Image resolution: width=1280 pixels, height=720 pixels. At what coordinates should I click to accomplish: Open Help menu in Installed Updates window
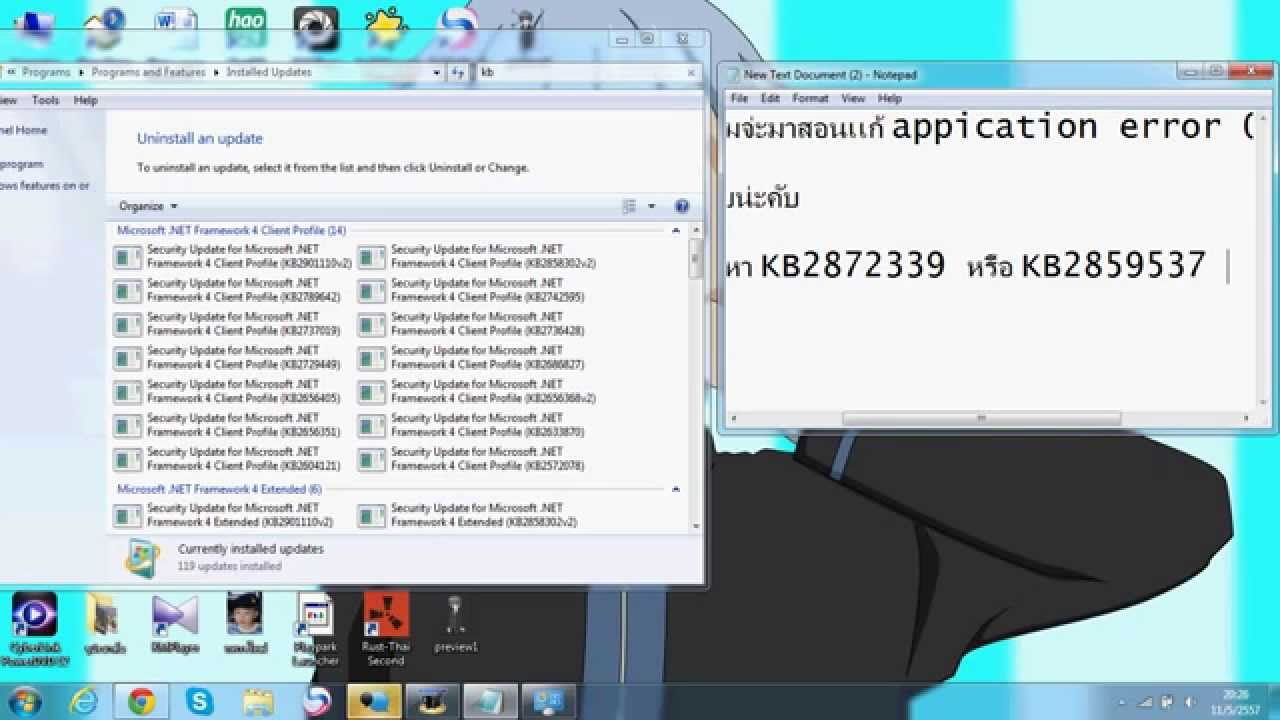(86, 100)
